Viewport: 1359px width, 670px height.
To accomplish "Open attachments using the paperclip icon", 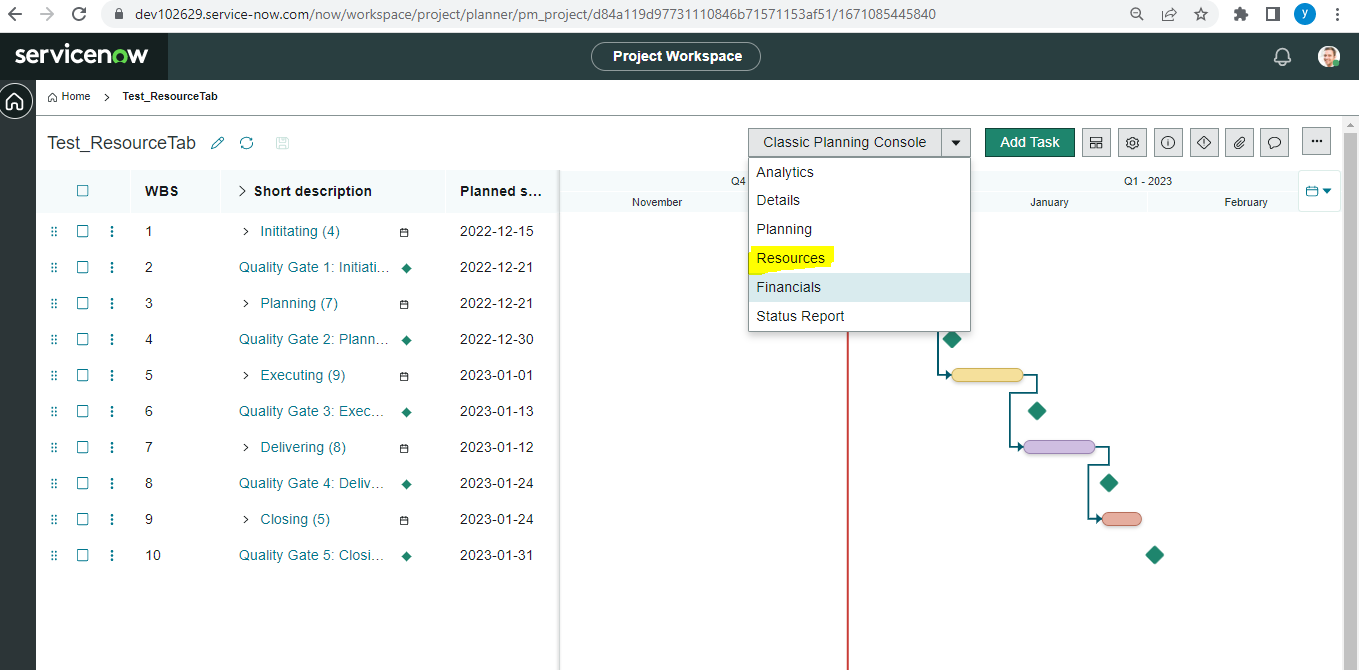I will (1239, 142).
